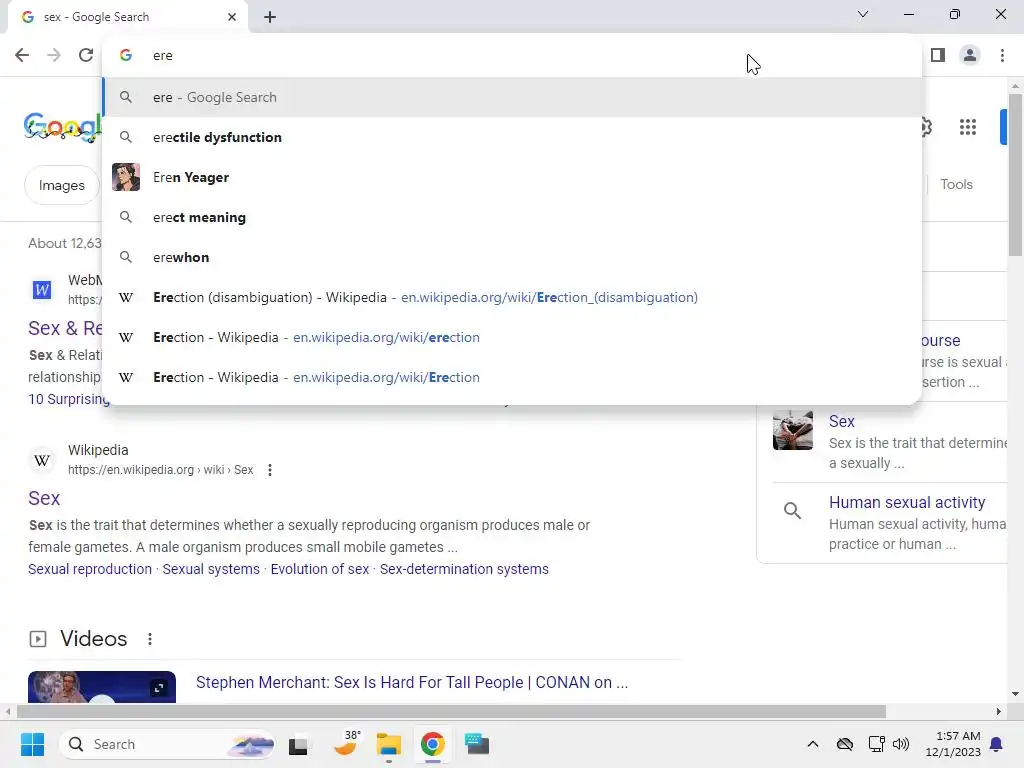Open the Tools search option

(x=956, y=184)
